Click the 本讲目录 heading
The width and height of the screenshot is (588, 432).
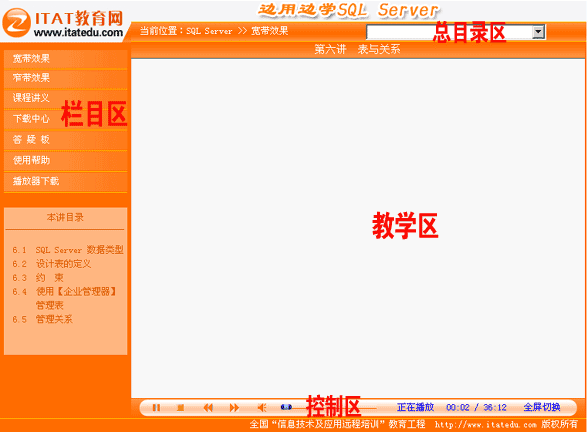pyautogui.click(x=65, y=218)
